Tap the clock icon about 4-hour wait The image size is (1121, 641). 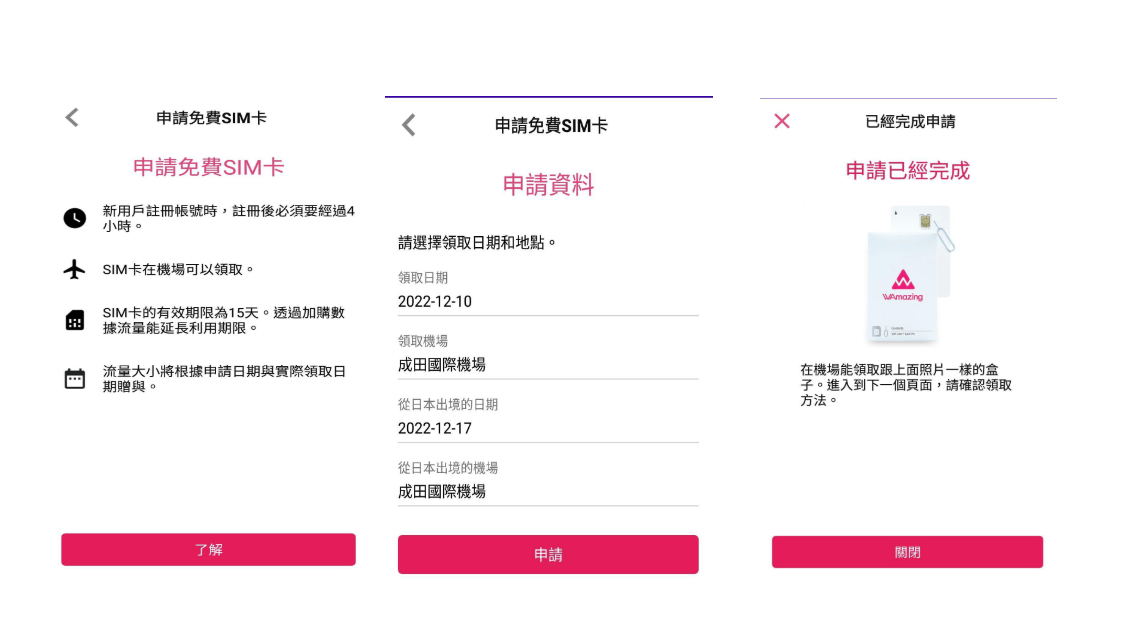[75, 218]
